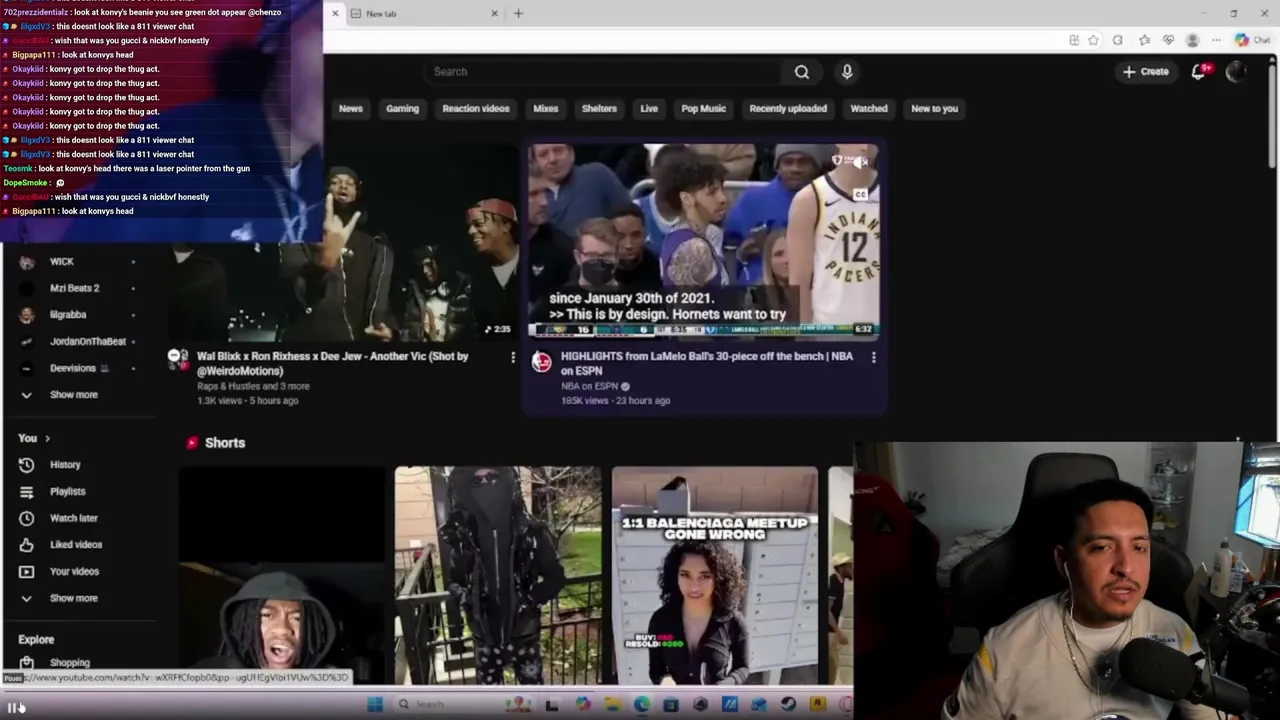Open Liked videos in sidebar
This screenshot has width=1280, height=720.
(78, 545)
